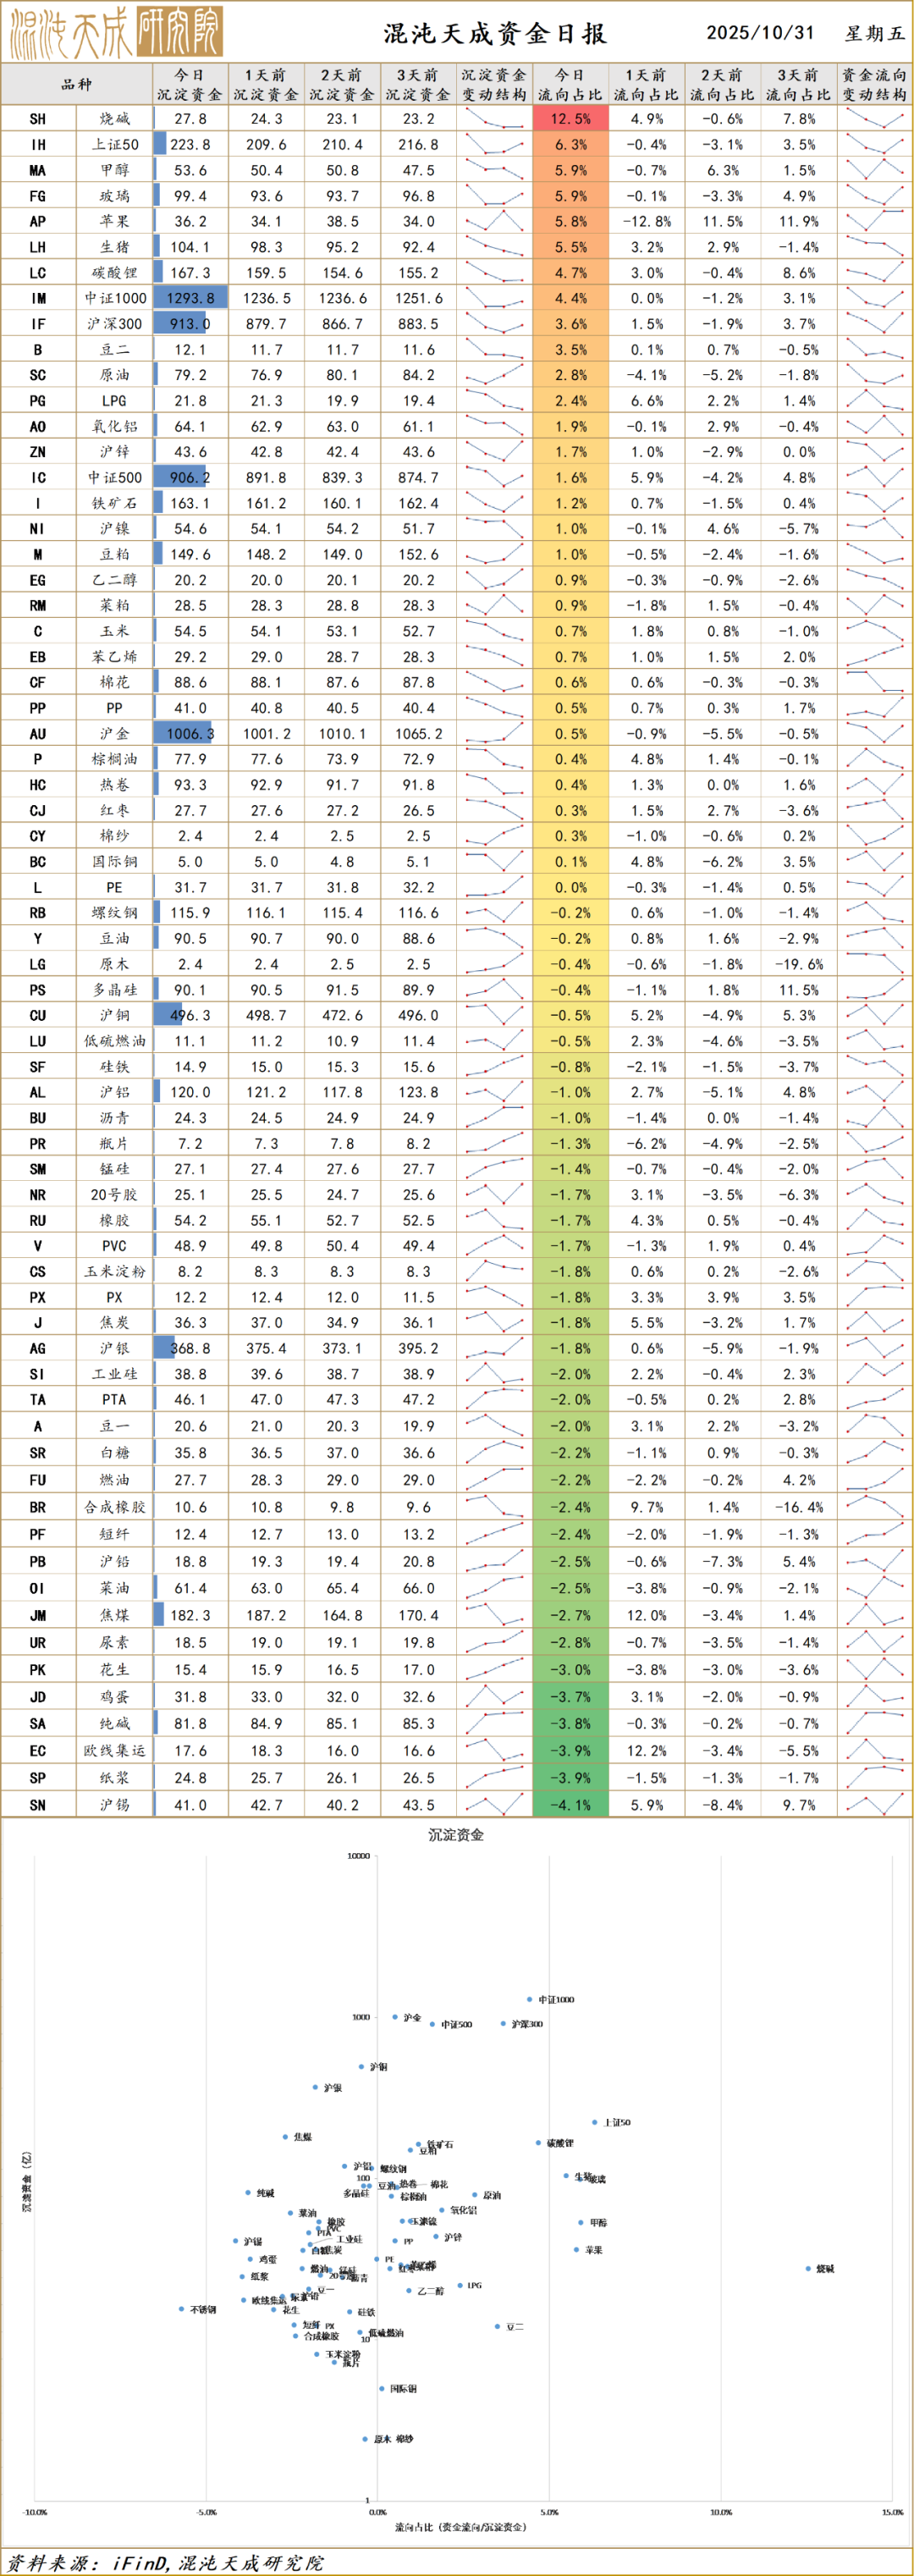The height and width of the screenshot is (2576, 914).
Task: Click the 混沌天成资金日报 title
Action: coord(495,33)
